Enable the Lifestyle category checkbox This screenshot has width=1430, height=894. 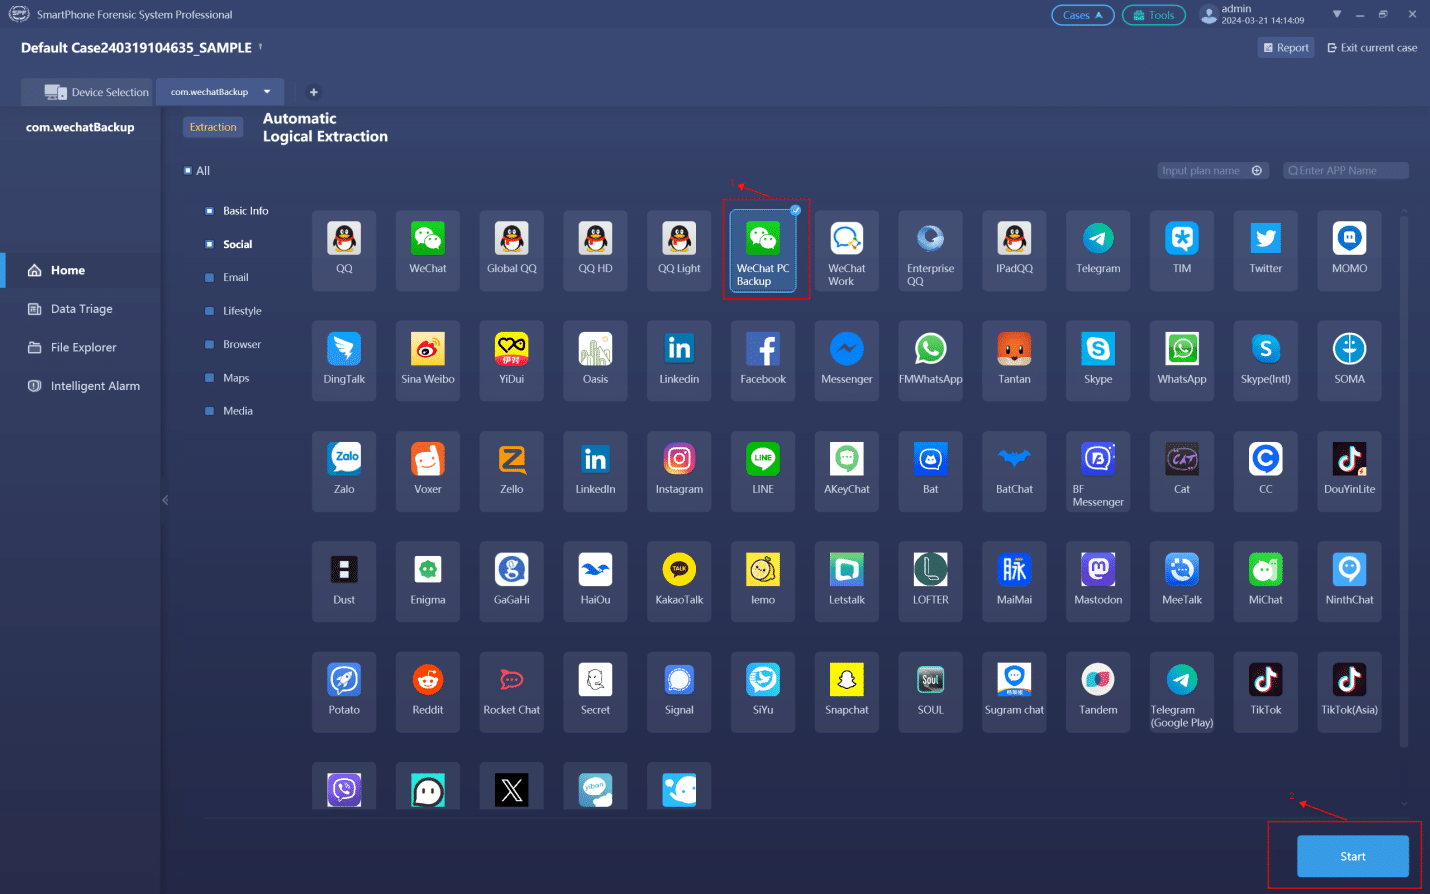(x=209, y=311)
